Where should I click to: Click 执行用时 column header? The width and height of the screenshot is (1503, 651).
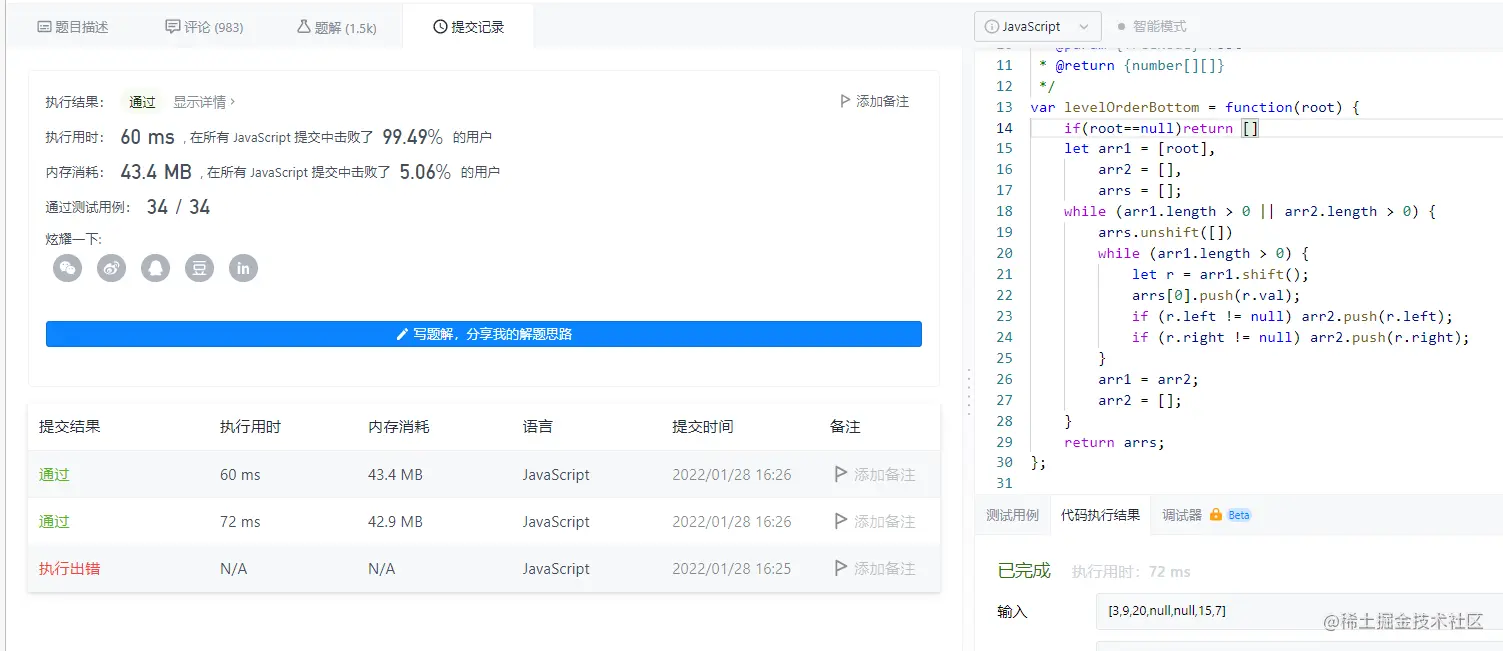[250, 427]
